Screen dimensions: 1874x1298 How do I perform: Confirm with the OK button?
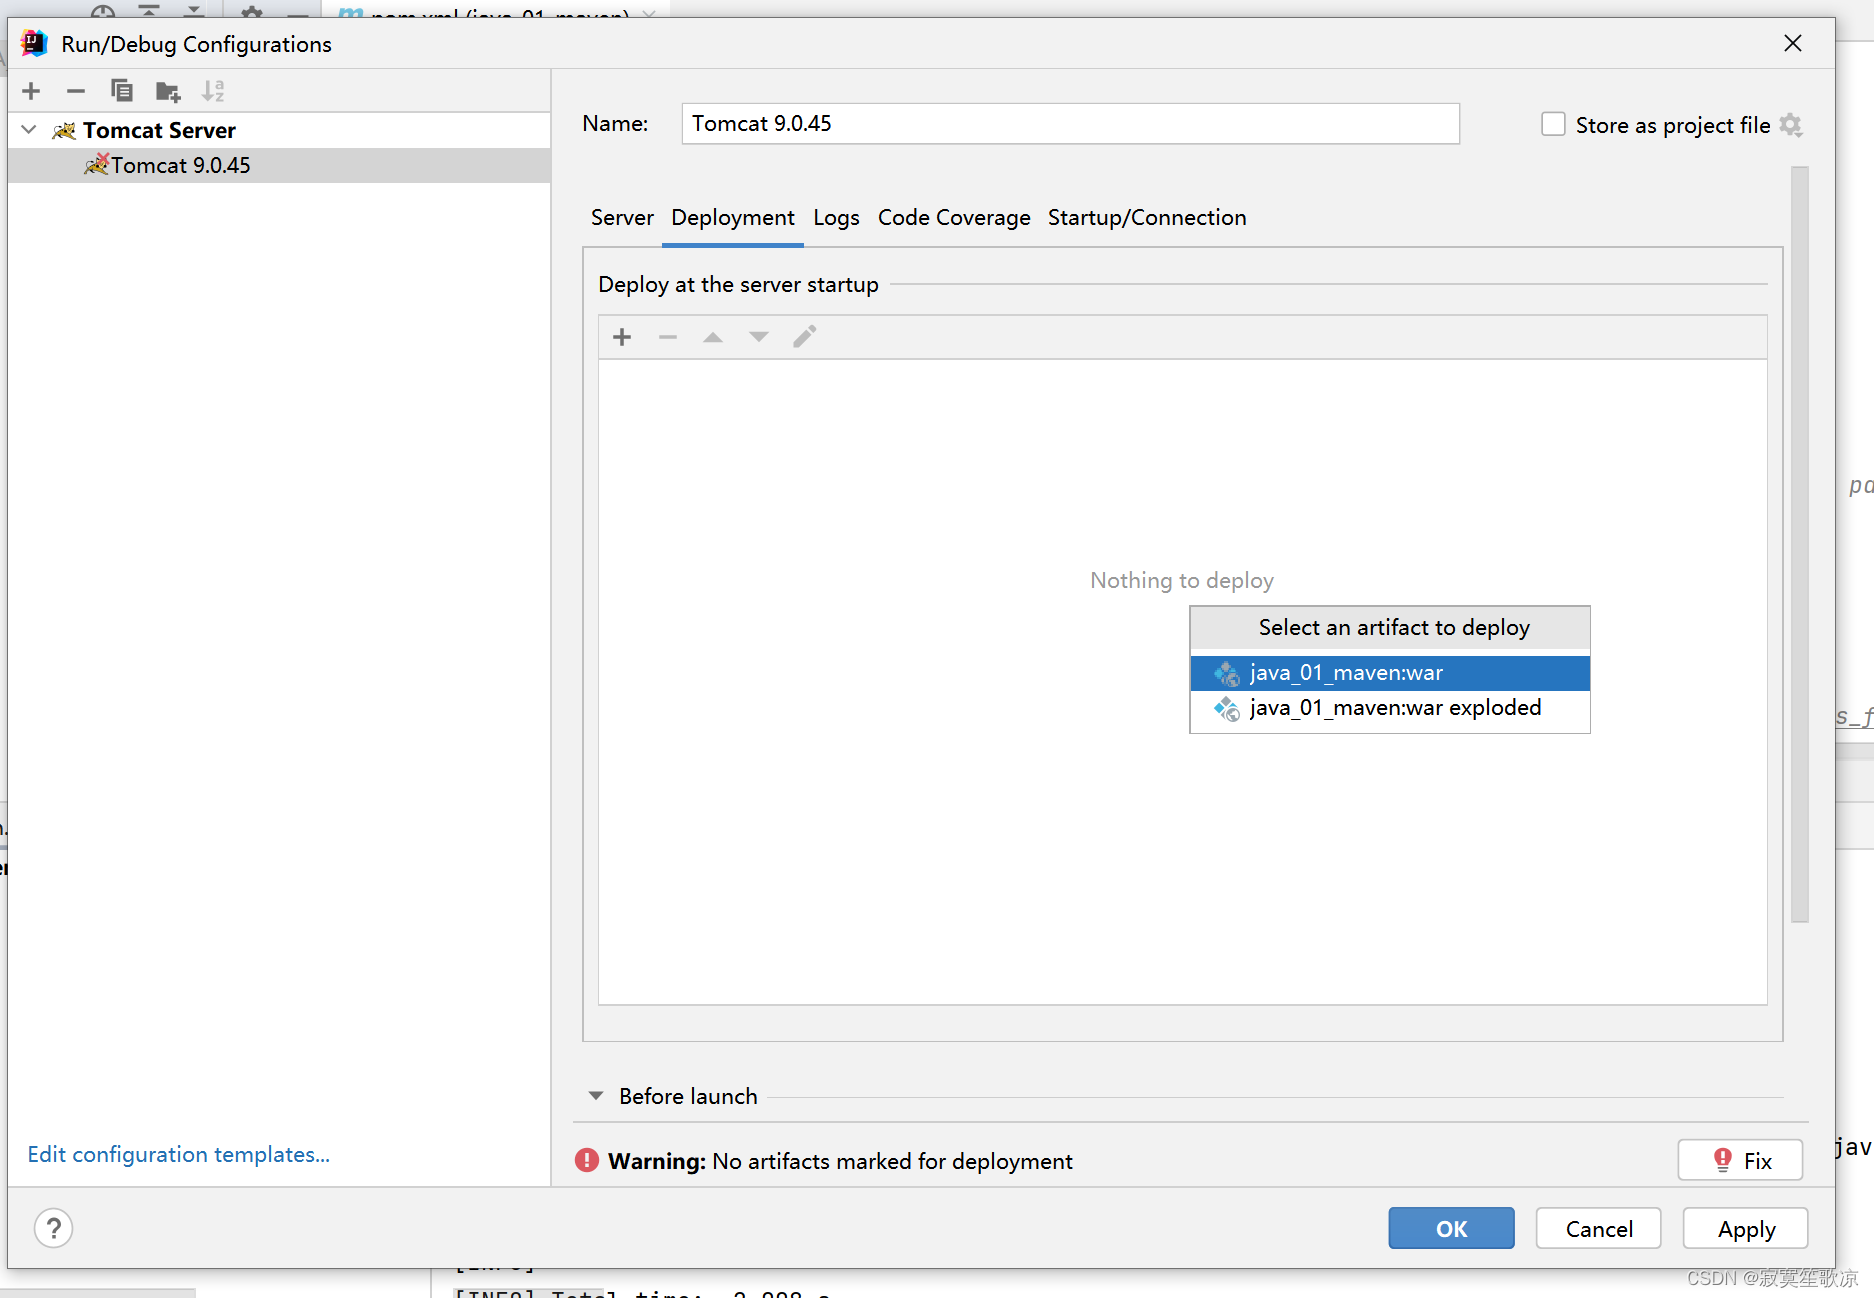(1451, 1228)
